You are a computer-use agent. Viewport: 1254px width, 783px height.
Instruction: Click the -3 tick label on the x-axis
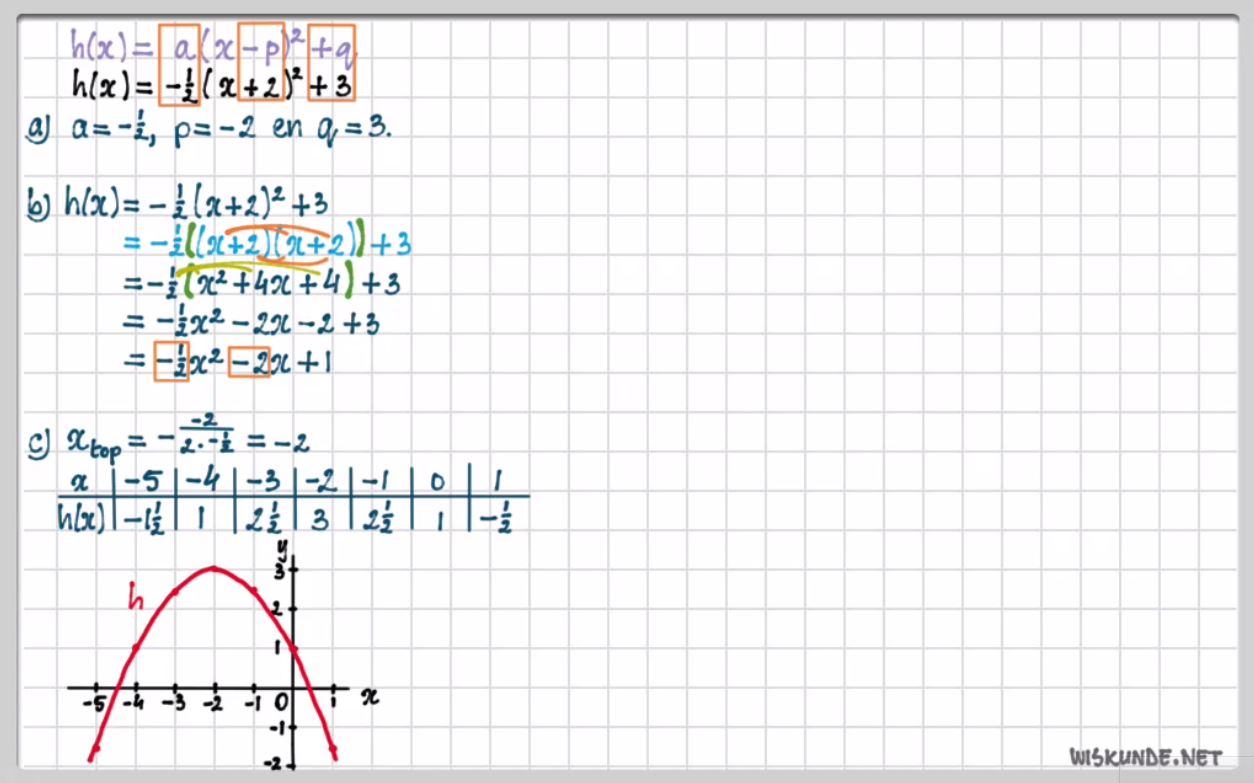(x=174, y=703)
